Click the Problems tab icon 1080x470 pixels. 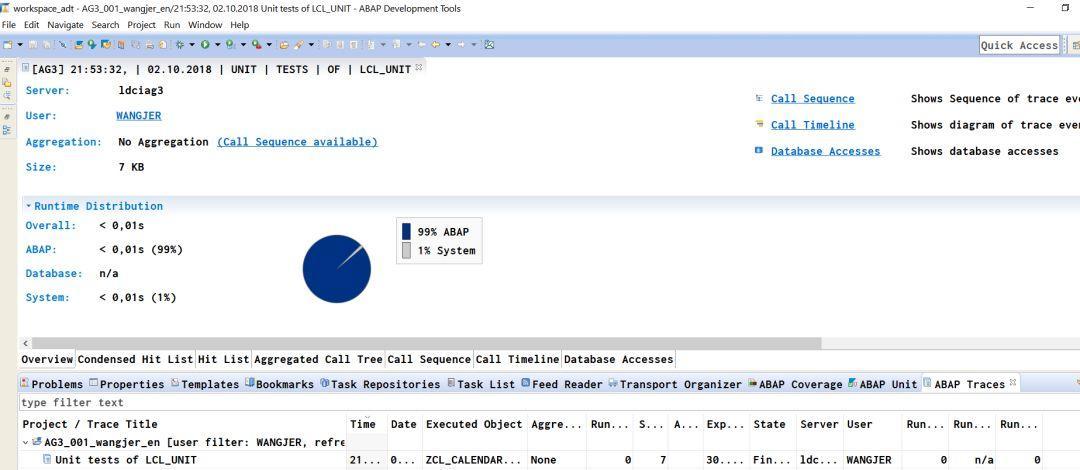click(x=25, y=383)
